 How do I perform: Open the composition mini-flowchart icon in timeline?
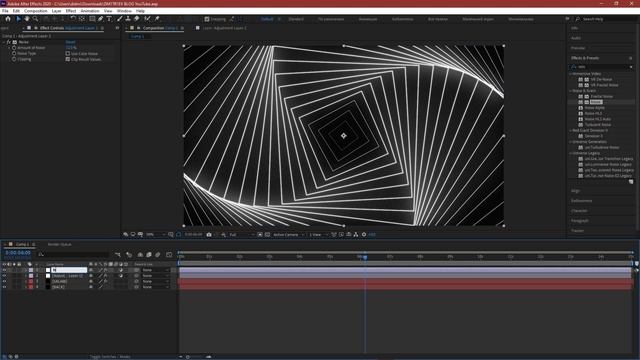tap(118, 255)
